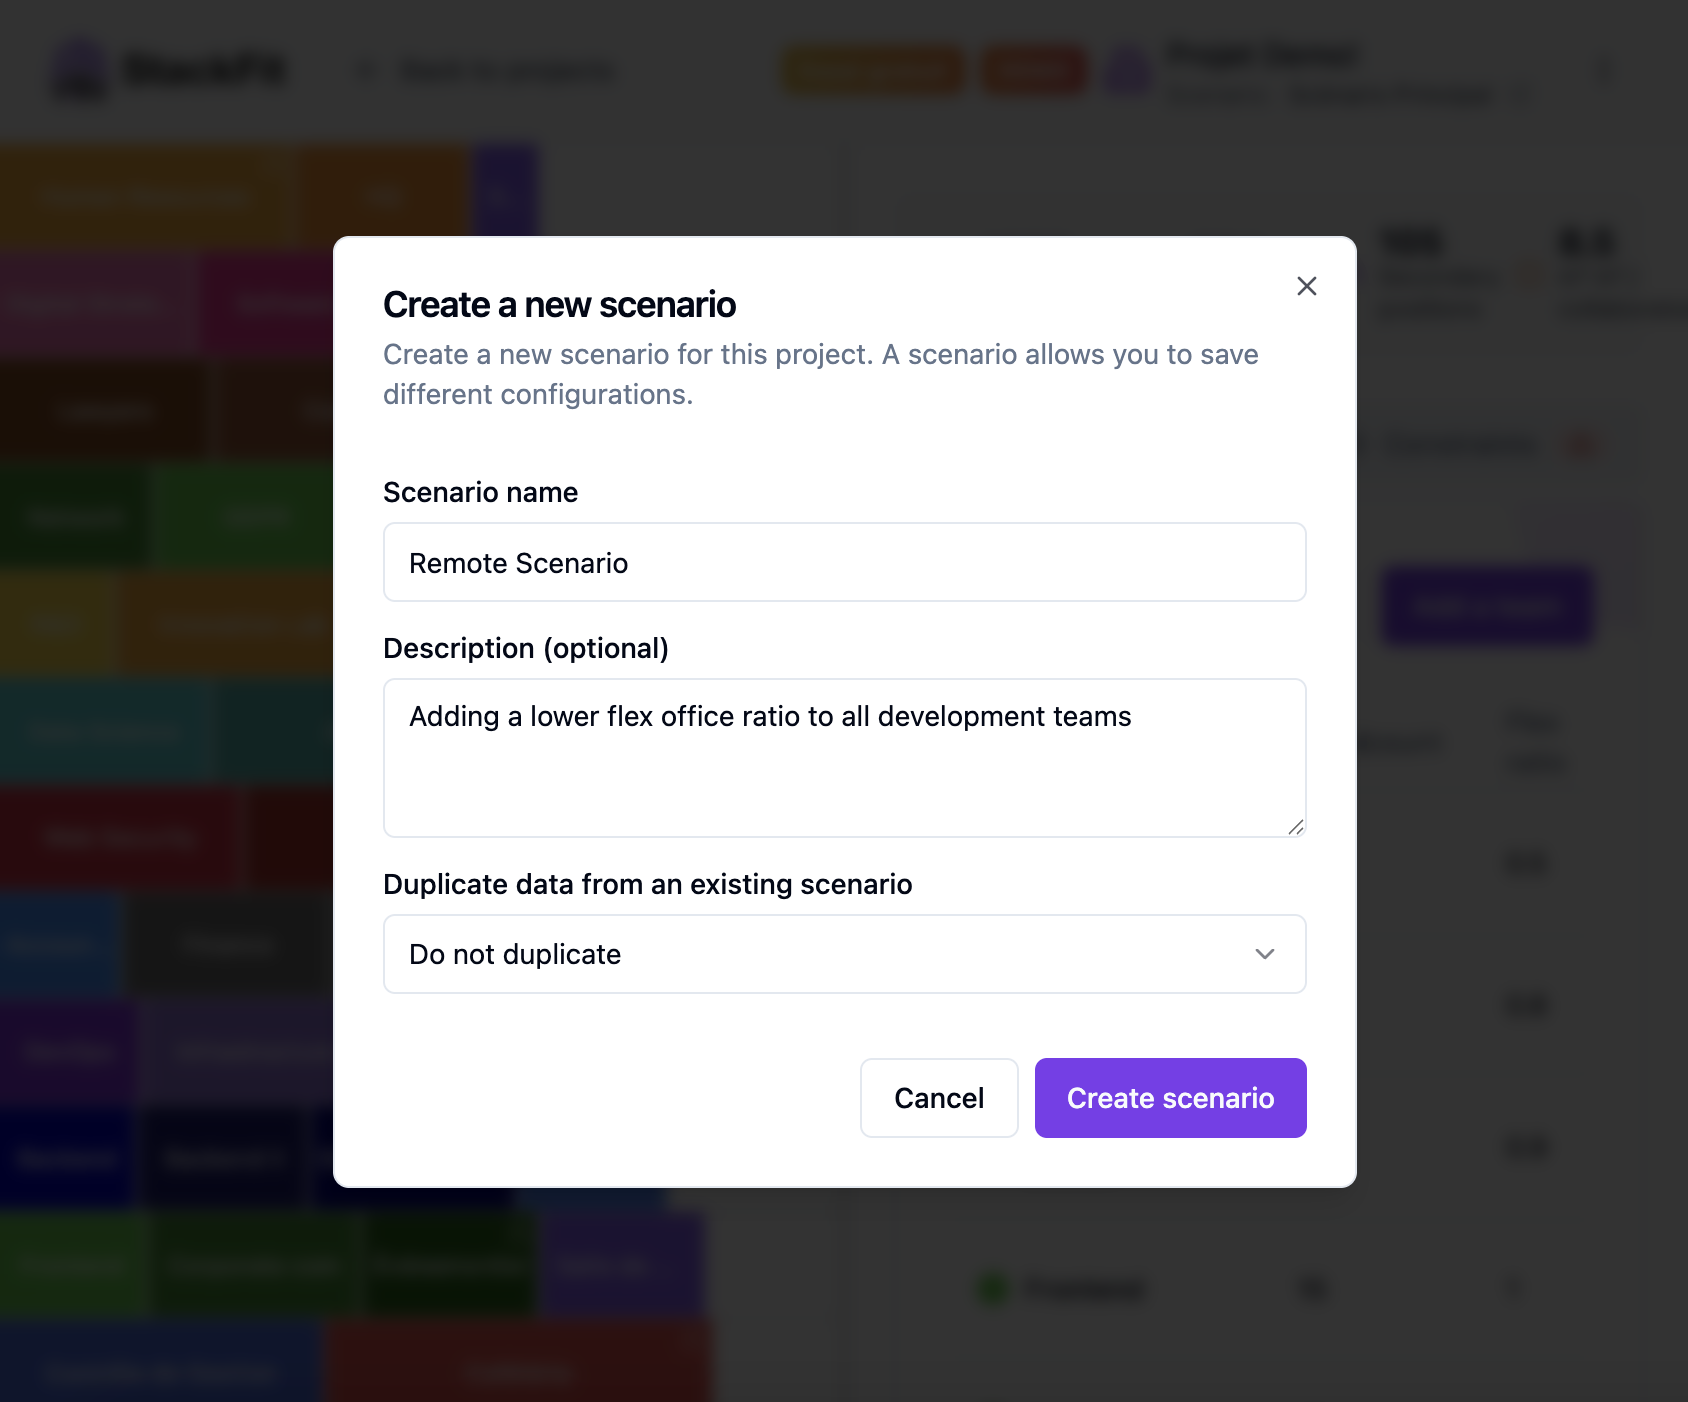Image resolution: width=1688 pixels, height=1402 pixels.
Task: Open the Do not duplicate dropdown
Action: 844,954
